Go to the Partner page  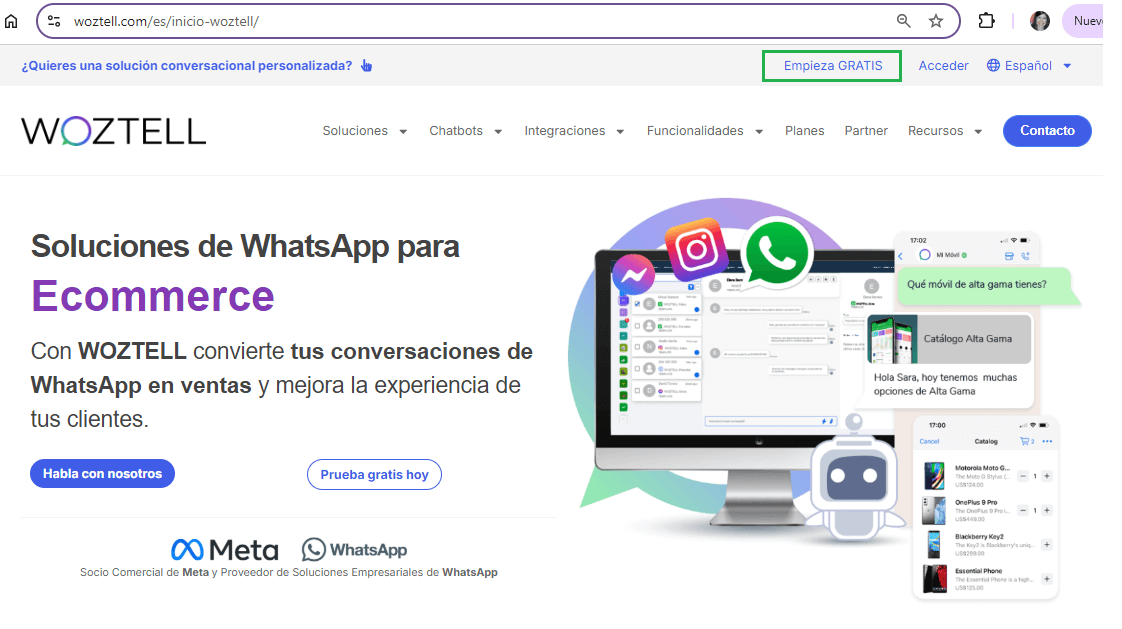(866, 131)
